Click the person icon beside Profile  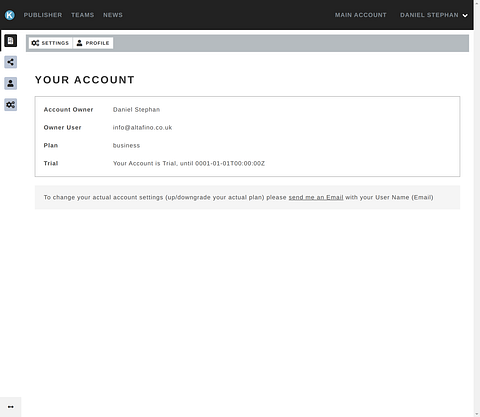[x=79, y=43]
